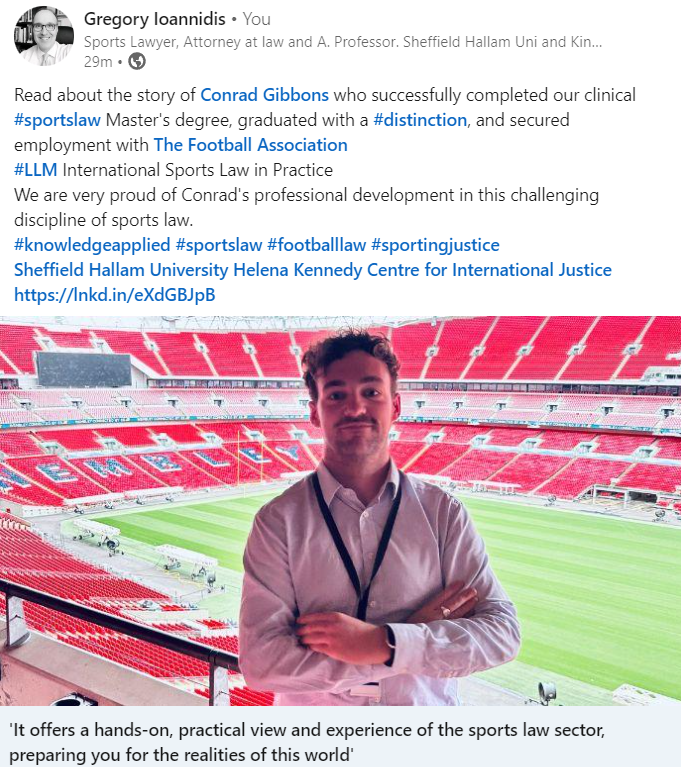Visit The Football Association company page
Image resolution: width=681 pixels, height=767 pixels.
pyautogui.click(x=250, y=145)
